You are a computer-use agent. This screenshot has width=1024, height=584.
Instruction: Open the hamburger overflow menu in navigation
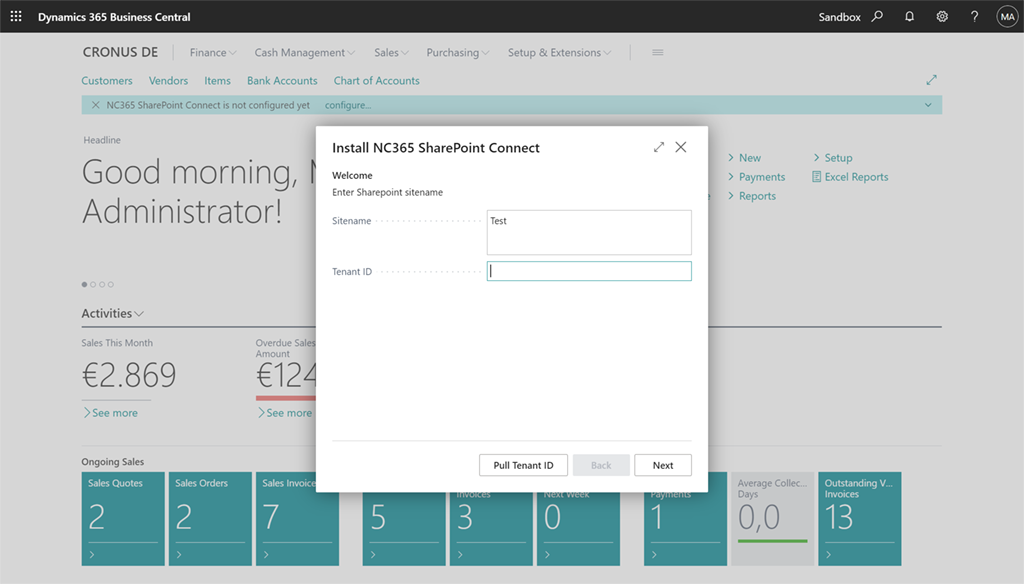click(658, 52)
